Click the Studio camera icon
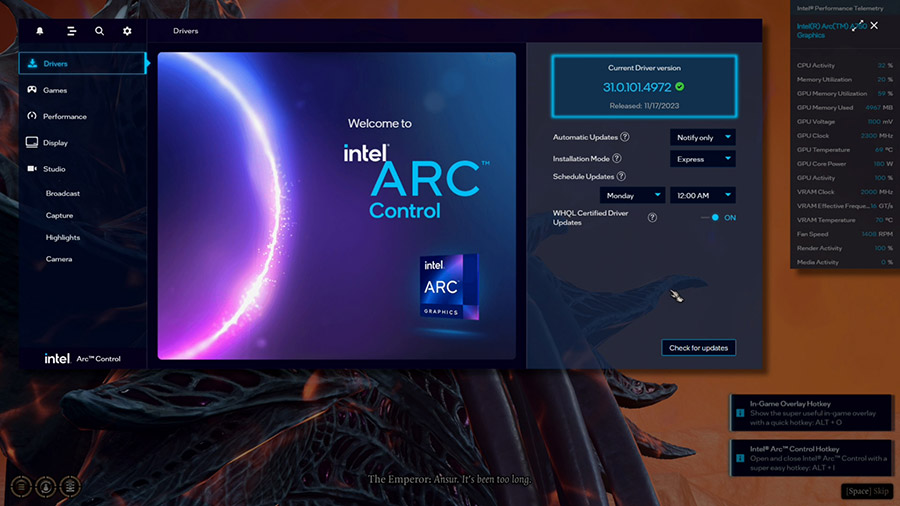Viewport: 900px width, 506px height. (x=32, y=169)
